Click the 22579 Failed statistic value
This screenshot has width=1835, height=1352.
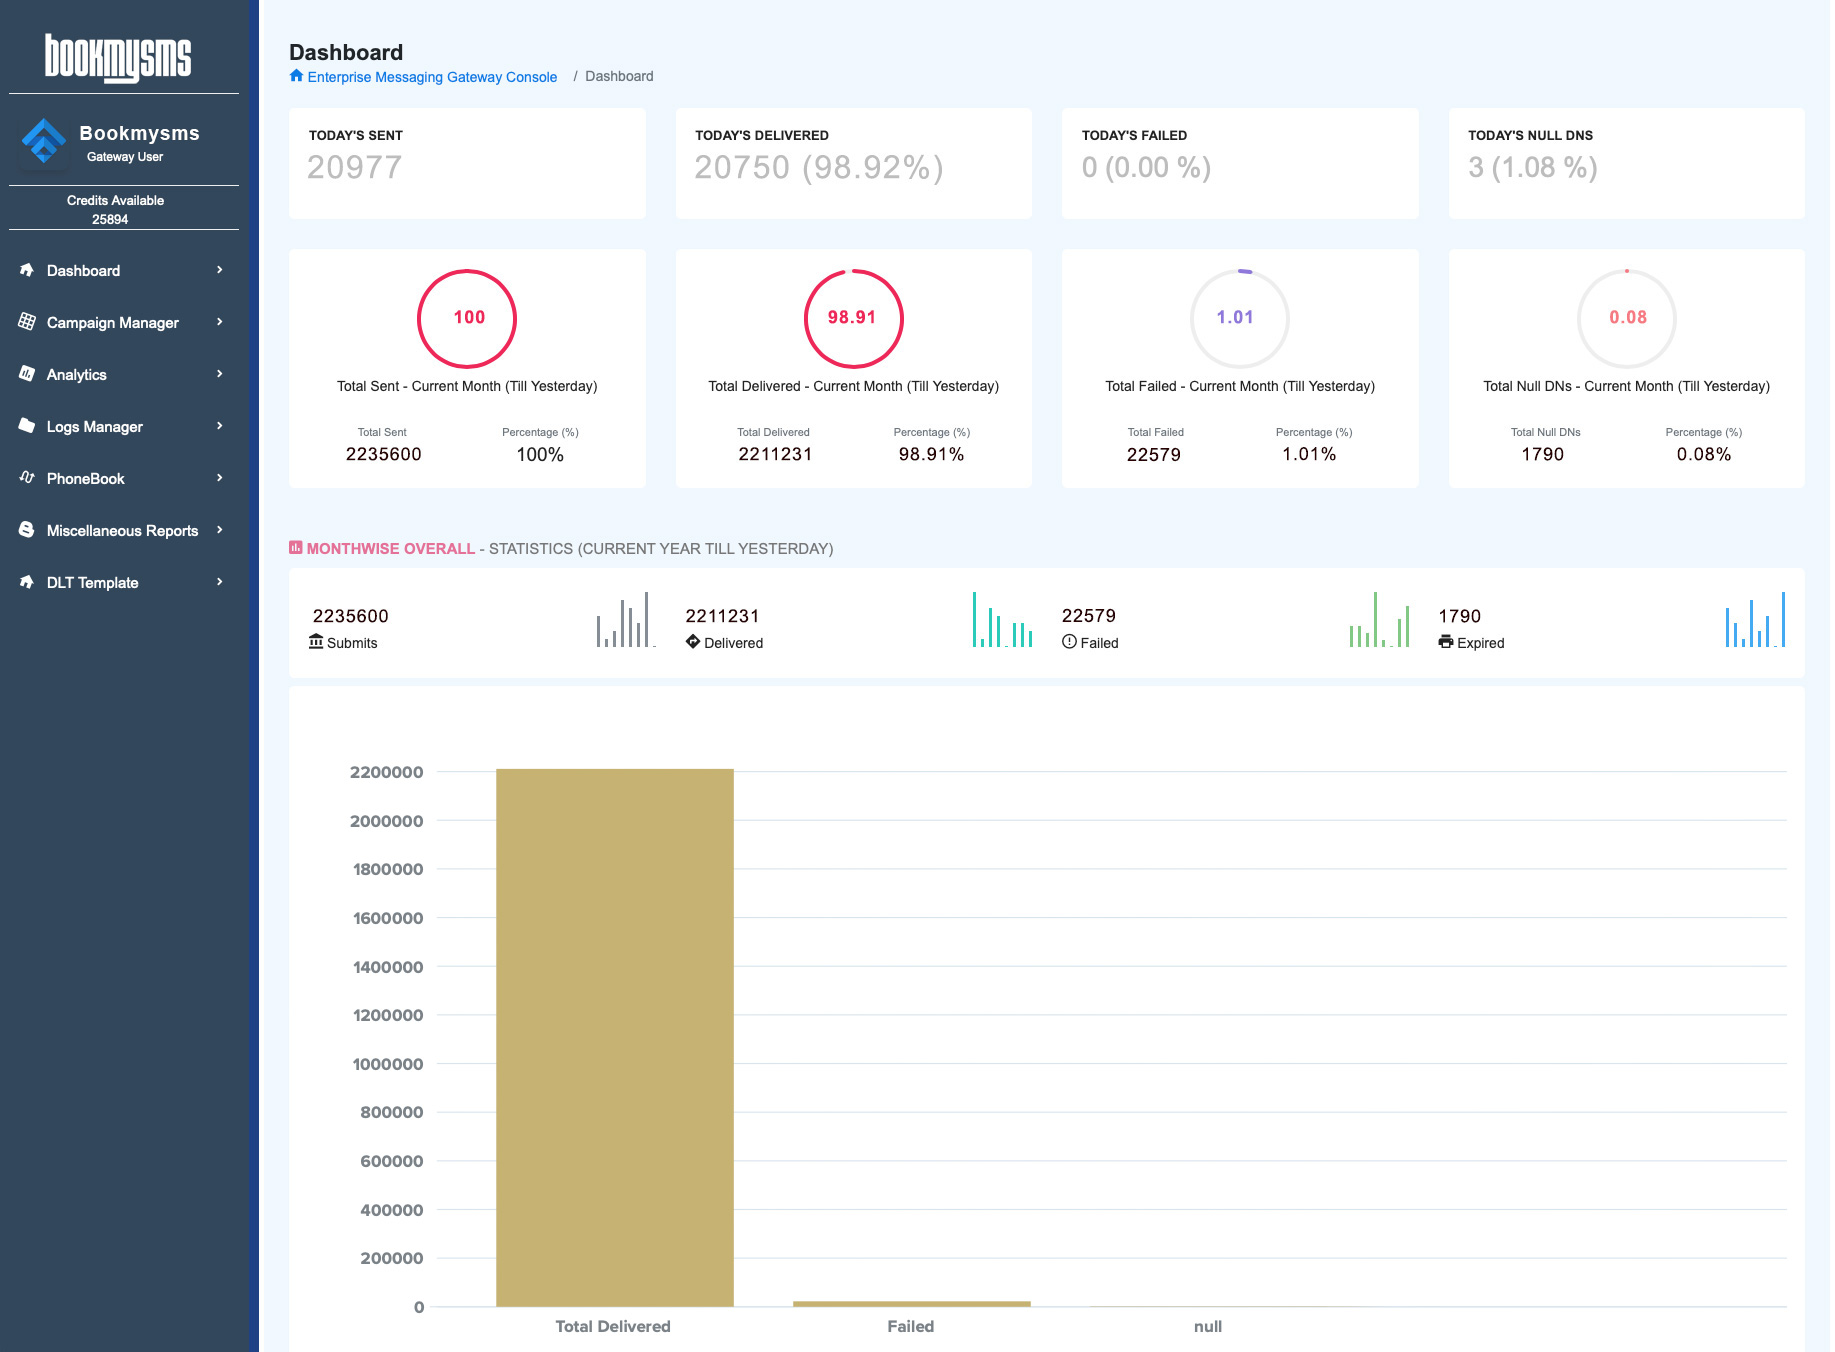1089,616
